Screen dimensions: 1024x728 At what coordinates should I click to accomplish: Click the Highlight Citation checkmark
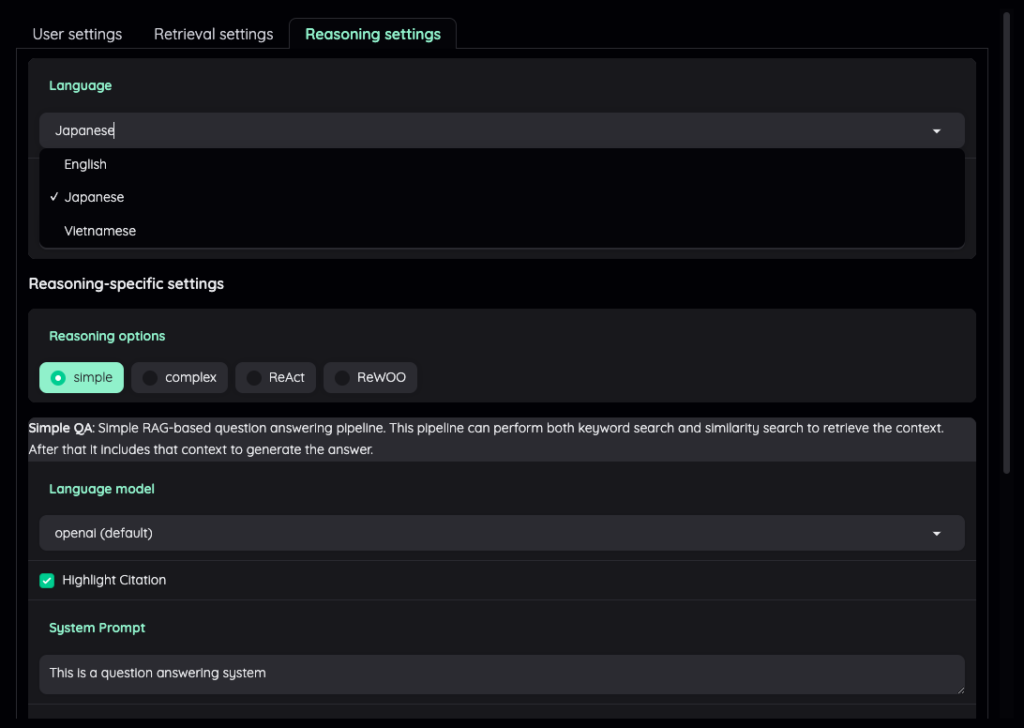[x=46, y=580]
